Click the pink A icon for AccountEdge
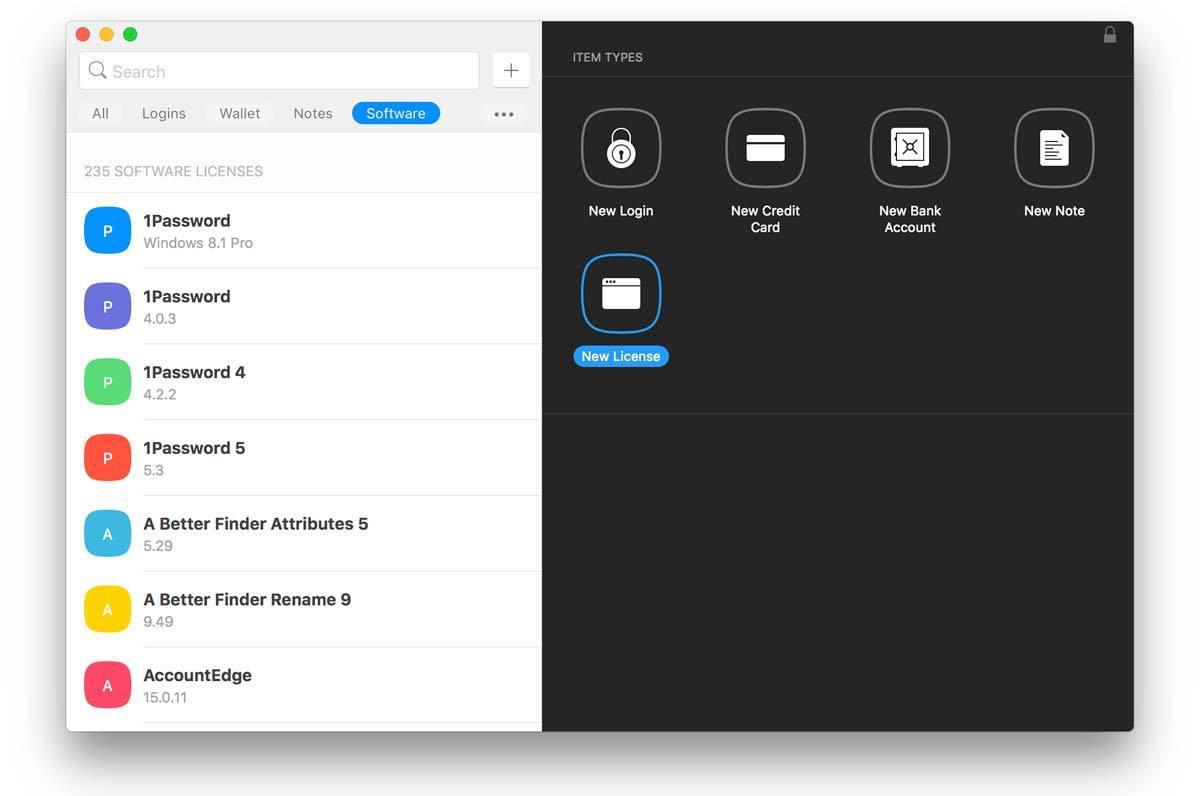 108,685
